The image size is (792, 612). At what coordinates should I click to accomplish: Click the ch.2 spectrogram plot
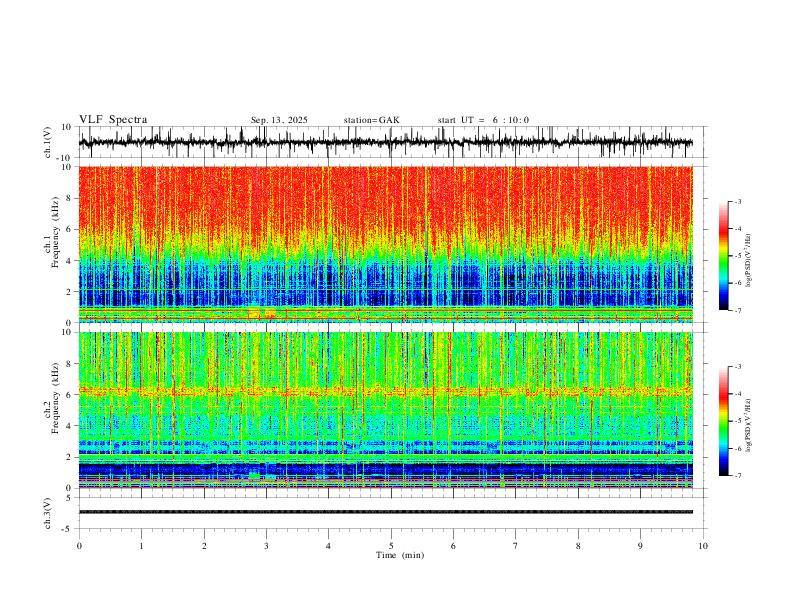pyautogui.click(x=385, y=410)
